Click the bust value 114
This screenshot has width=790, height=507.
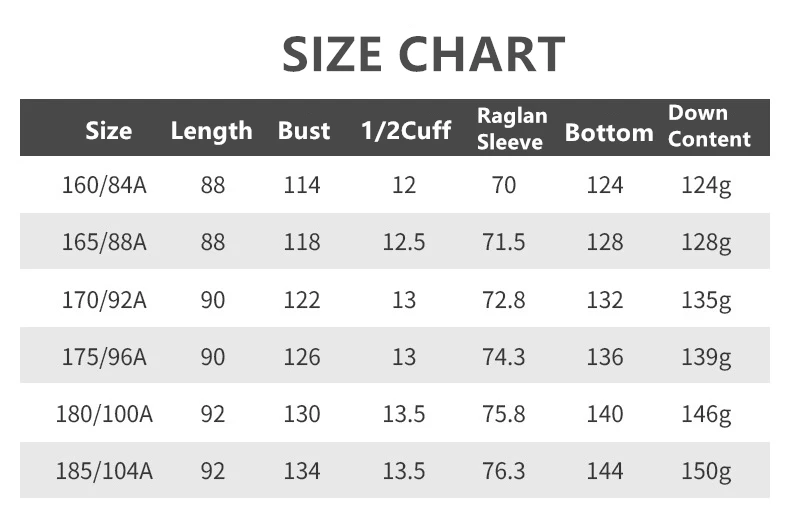pyautogui.click(x=301, y=185)
